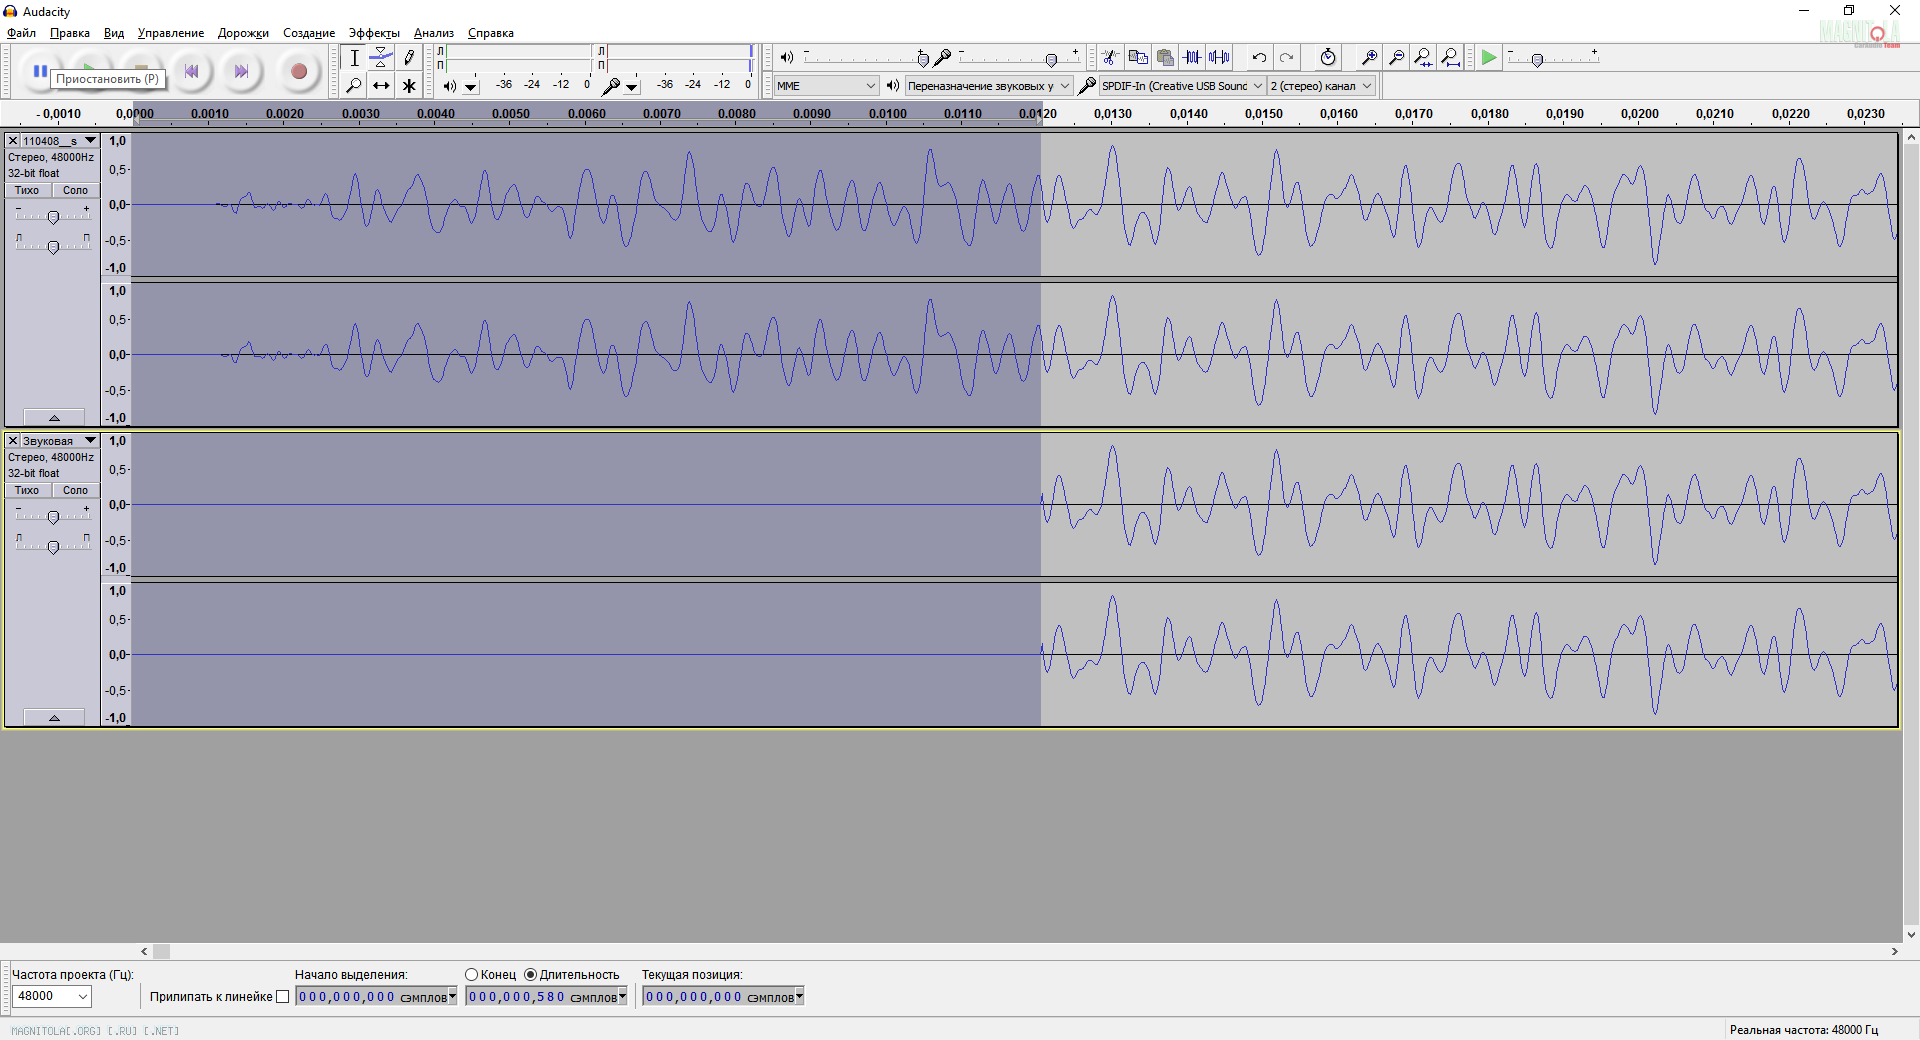Click the Текущая позиция samples field
This screenshot has width=1920, height=1040.
(723, 997)
